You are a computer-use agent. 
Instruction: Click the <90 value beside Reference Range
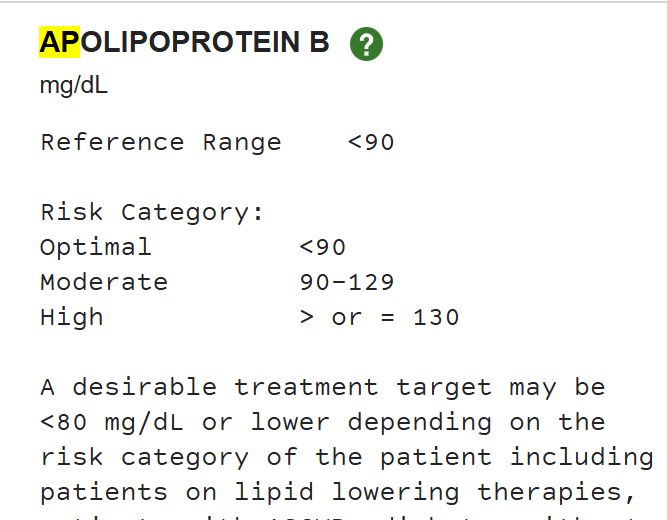point(371,142)
